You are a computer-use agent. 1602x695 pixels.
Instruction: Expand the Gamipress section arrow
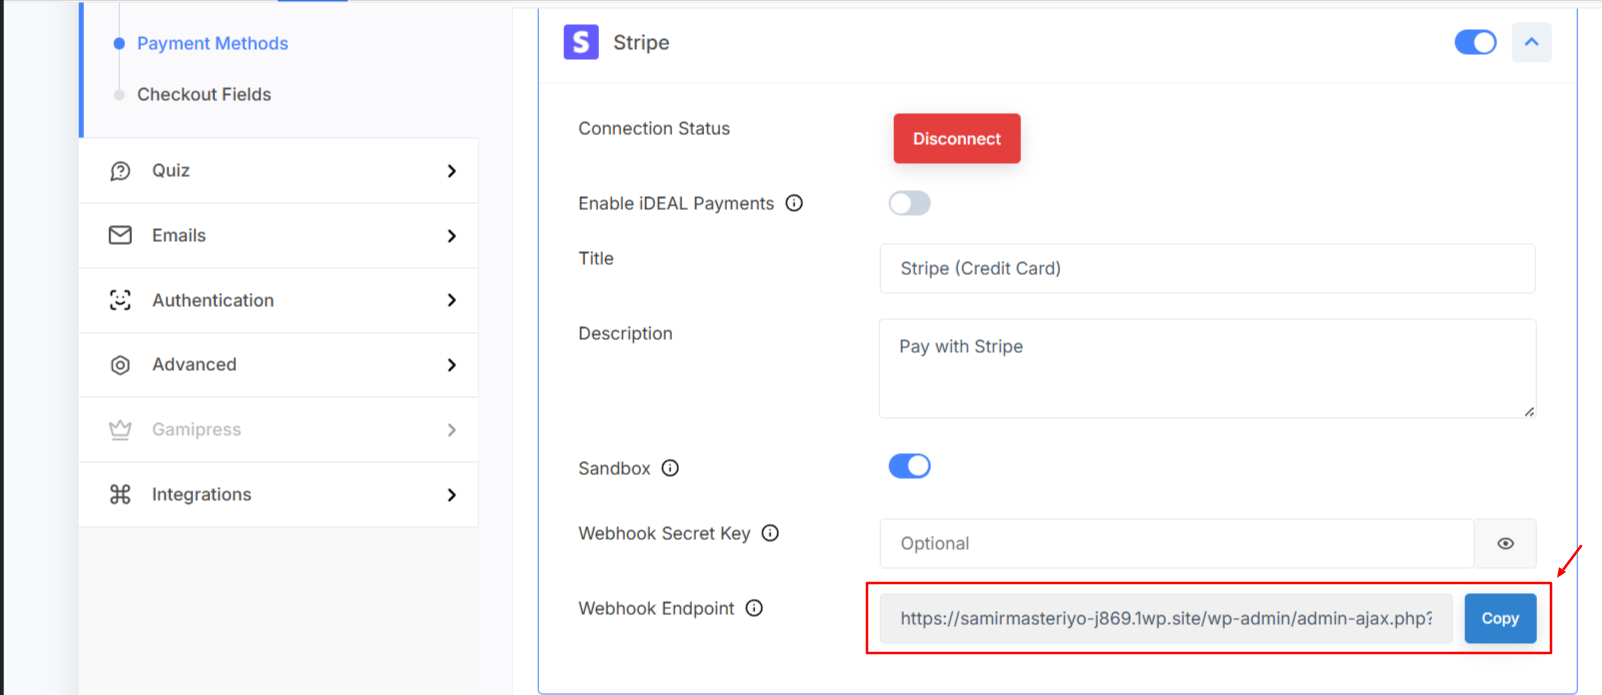452,430
